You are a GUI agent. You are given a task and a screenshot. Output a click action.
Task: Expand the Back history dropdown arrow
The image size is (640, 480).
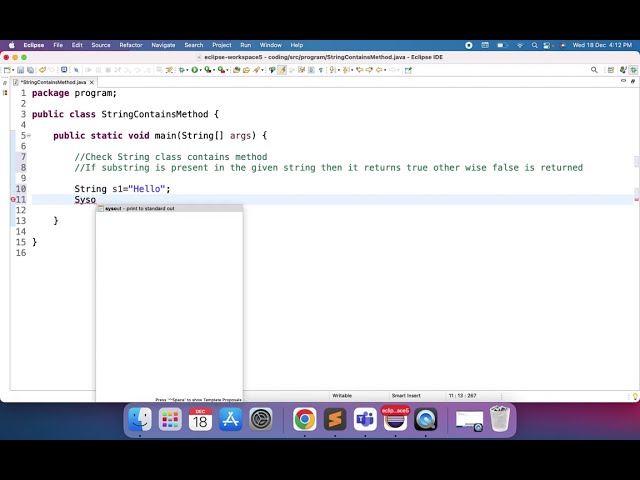coord(385,70)
